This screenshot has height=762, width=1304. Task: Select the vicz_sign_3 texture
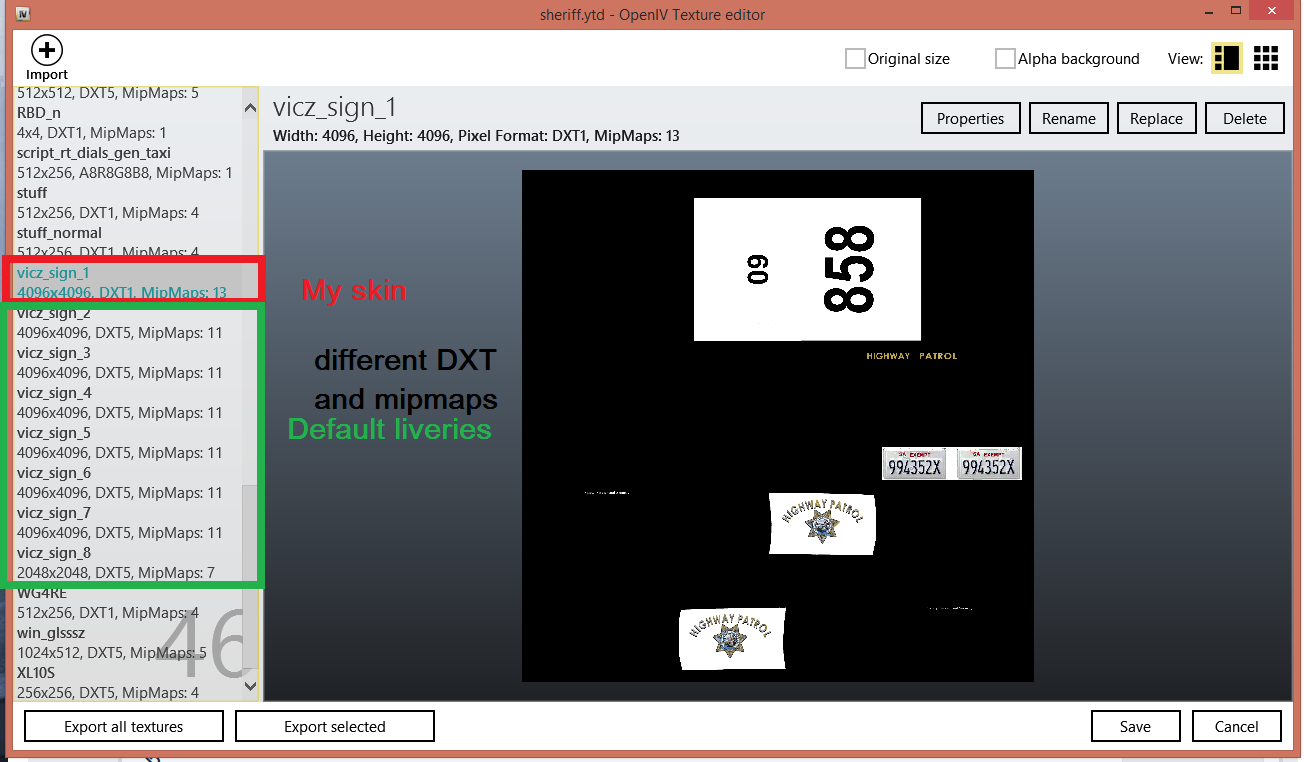click(x=126, y=363)
